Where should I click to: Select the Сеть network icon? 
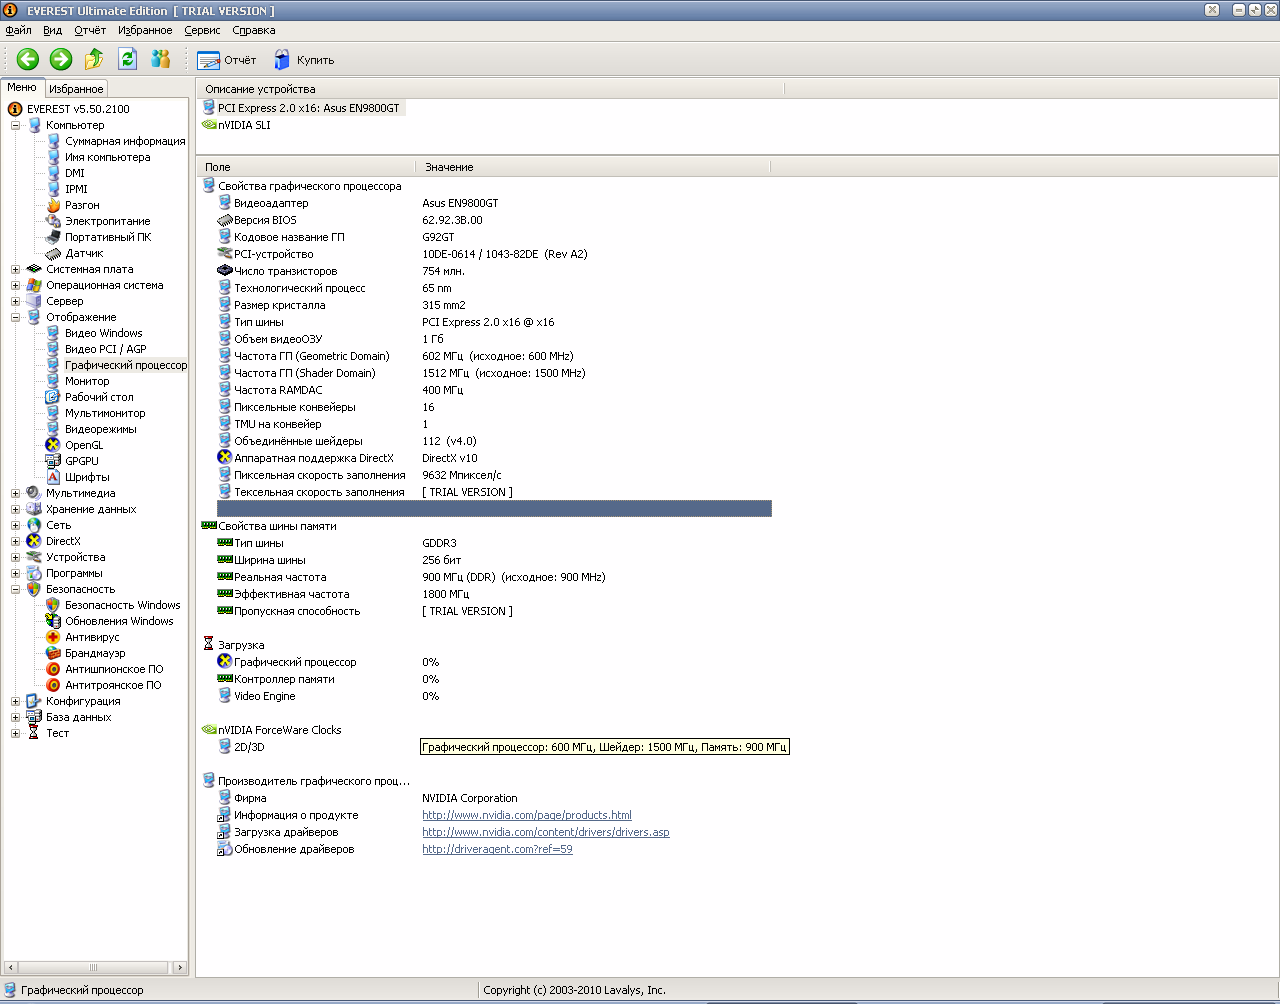click(x=35, y=525)
